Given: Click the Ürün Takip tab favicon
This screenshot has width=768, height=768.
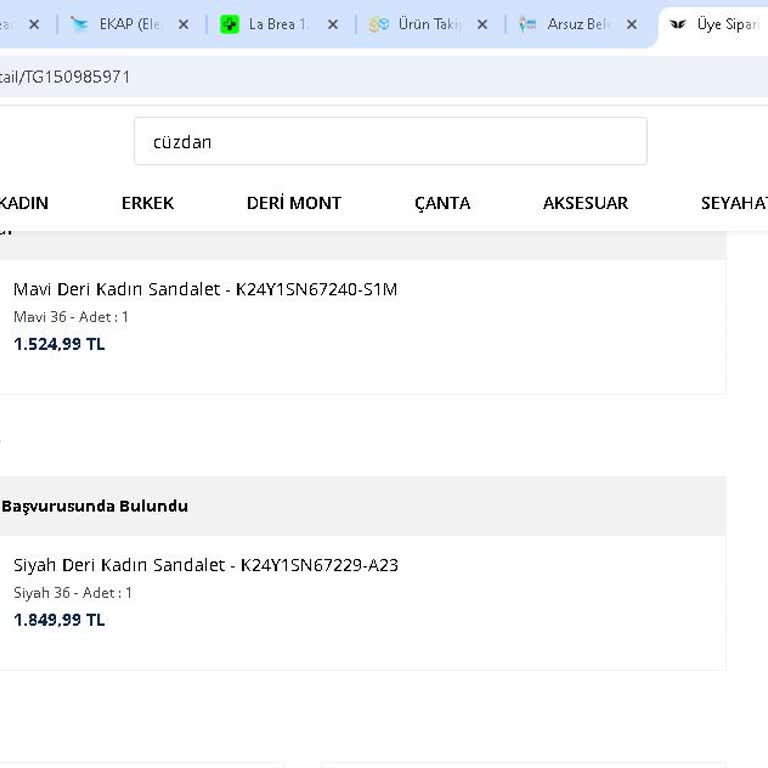Looking at the screenshot, I should pyautogui.click(x=379, y=24).
